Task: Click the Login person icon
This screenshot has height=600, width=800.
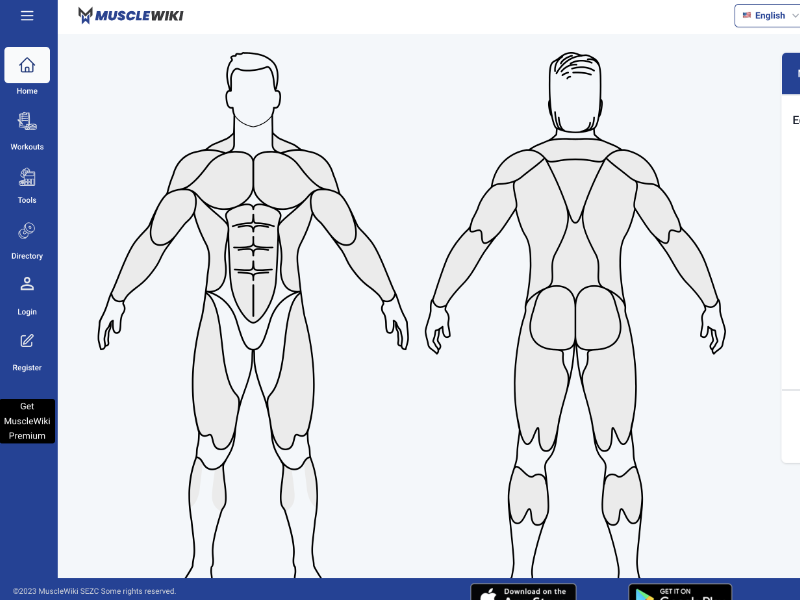Action: tap(27, 284)
